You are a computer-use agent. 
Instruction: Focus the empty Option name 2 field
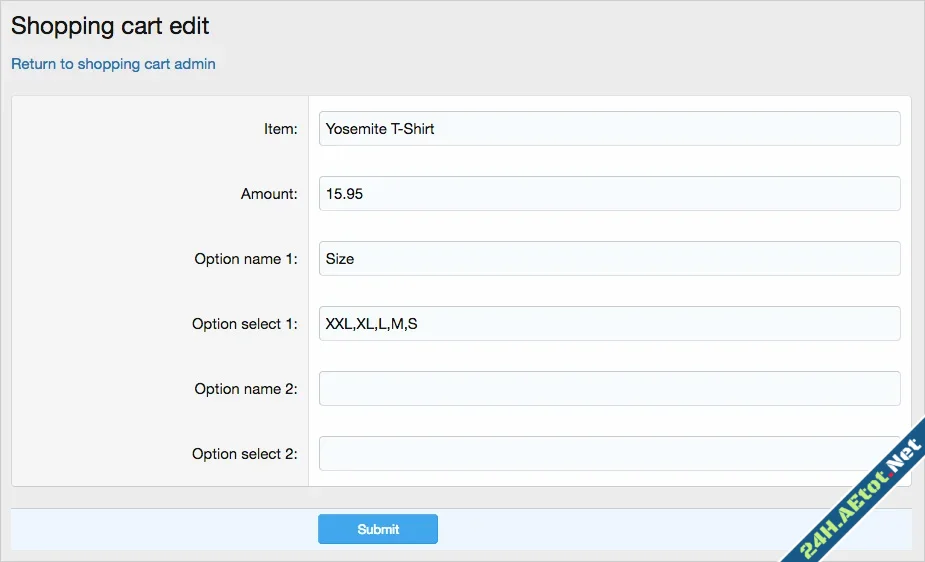[609, 389]
